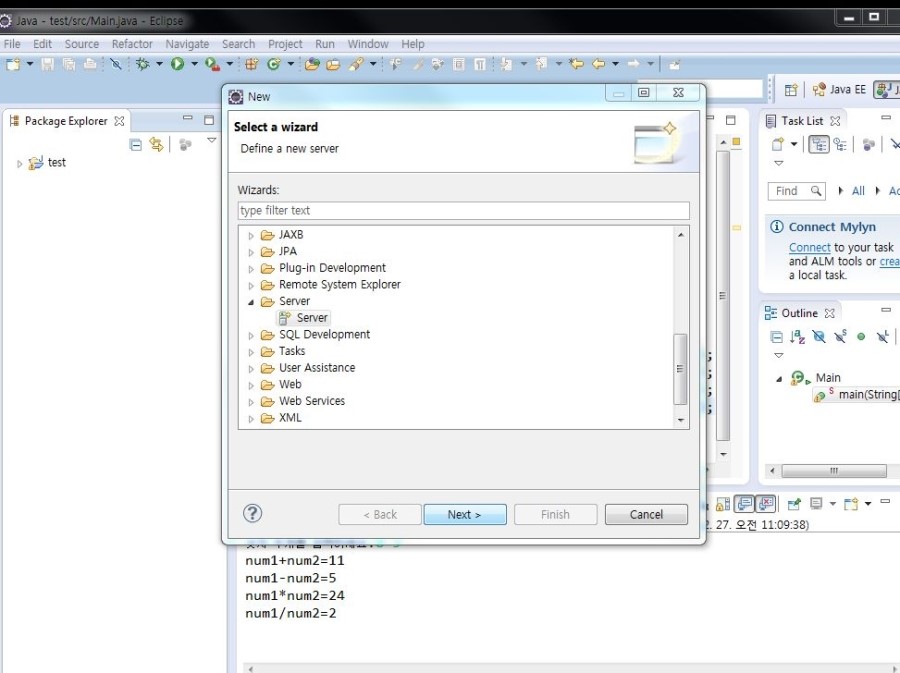
Task: Expand Plug-in Development folder
Action: [251, 269]
